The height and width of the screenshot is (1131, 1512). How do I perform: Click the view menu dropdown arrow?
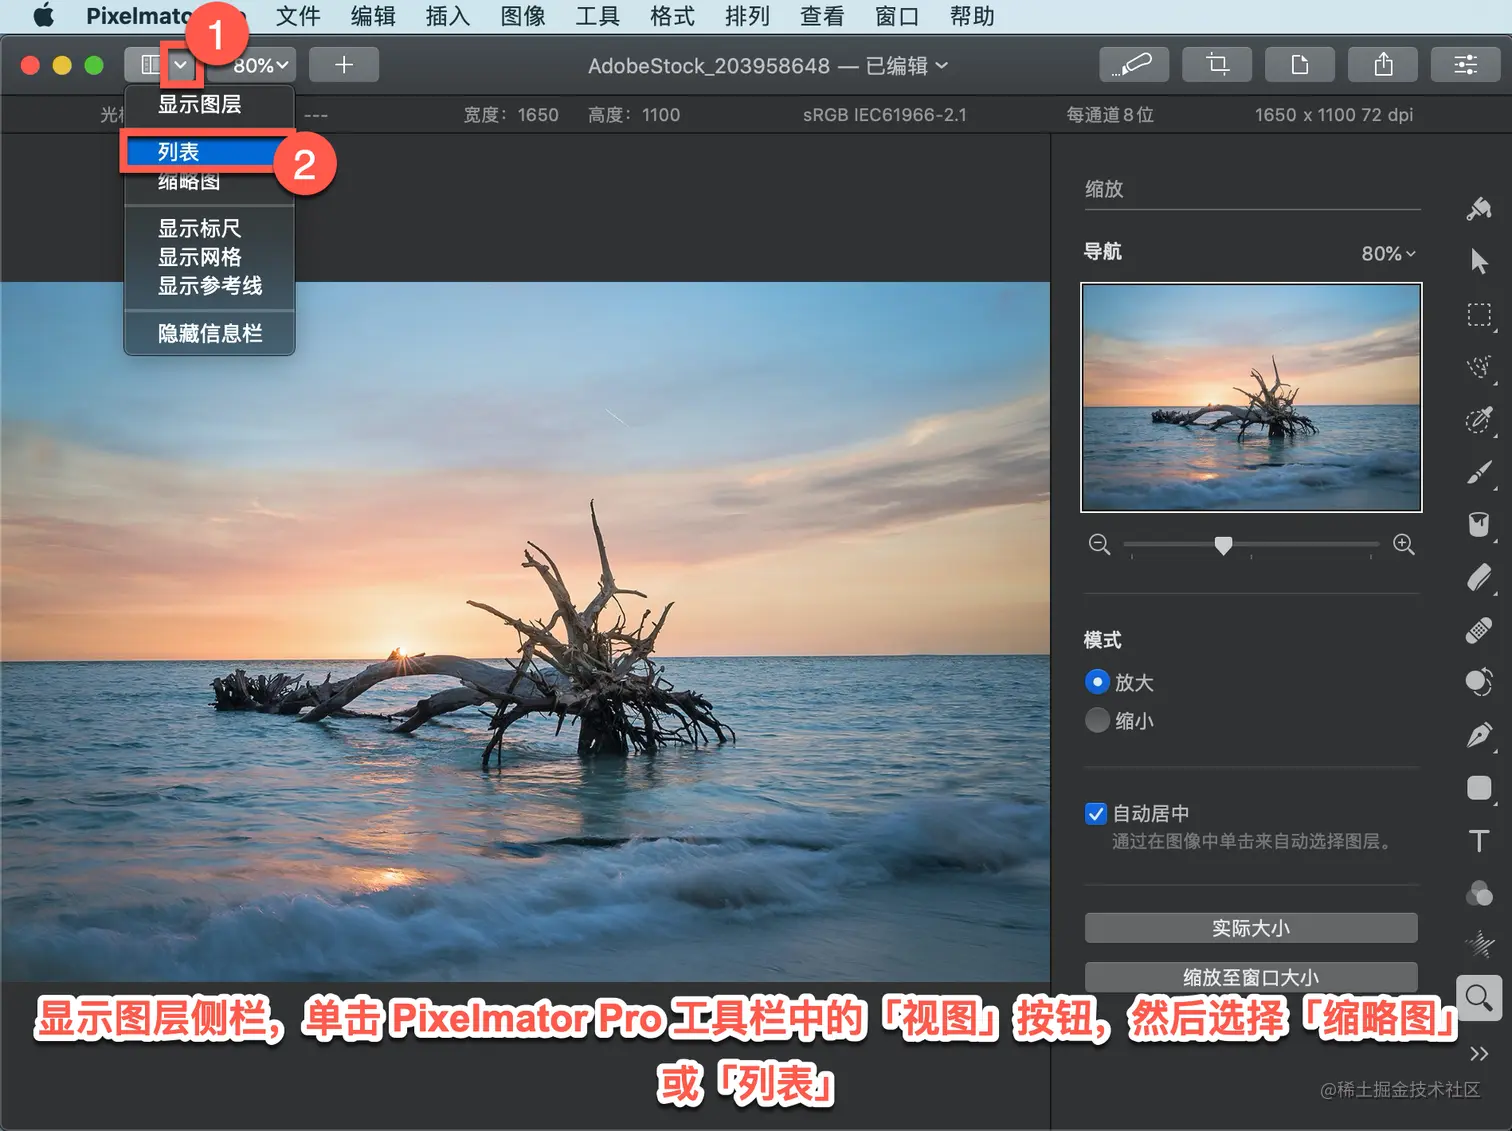(181, 65)
